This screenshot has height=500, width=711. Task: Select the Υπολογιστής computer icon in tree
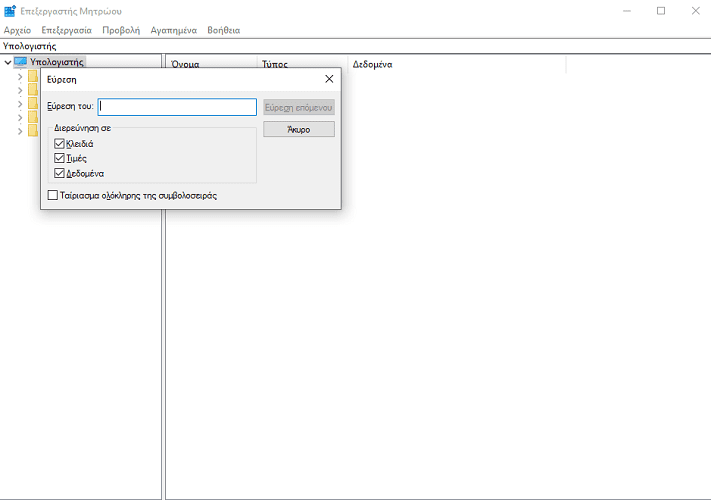[x=20, y=62]
